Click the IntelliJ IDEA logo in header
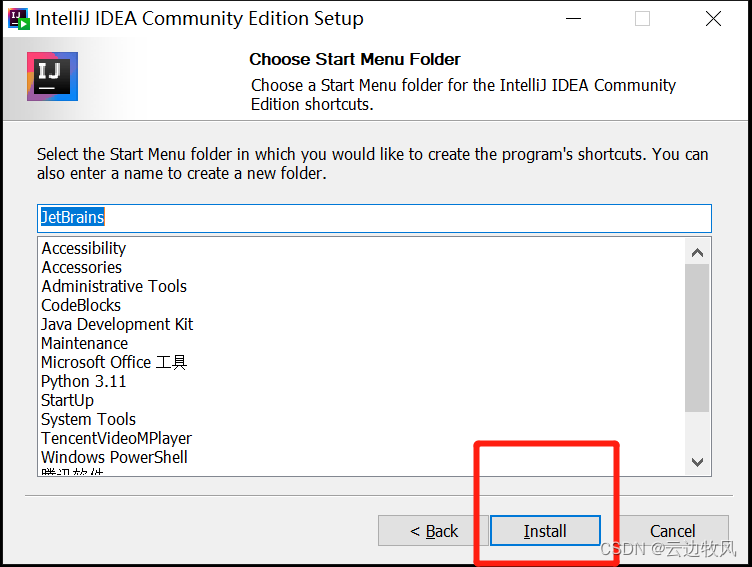Viewport: 752px width, 567px height. (x=52, y=77)
